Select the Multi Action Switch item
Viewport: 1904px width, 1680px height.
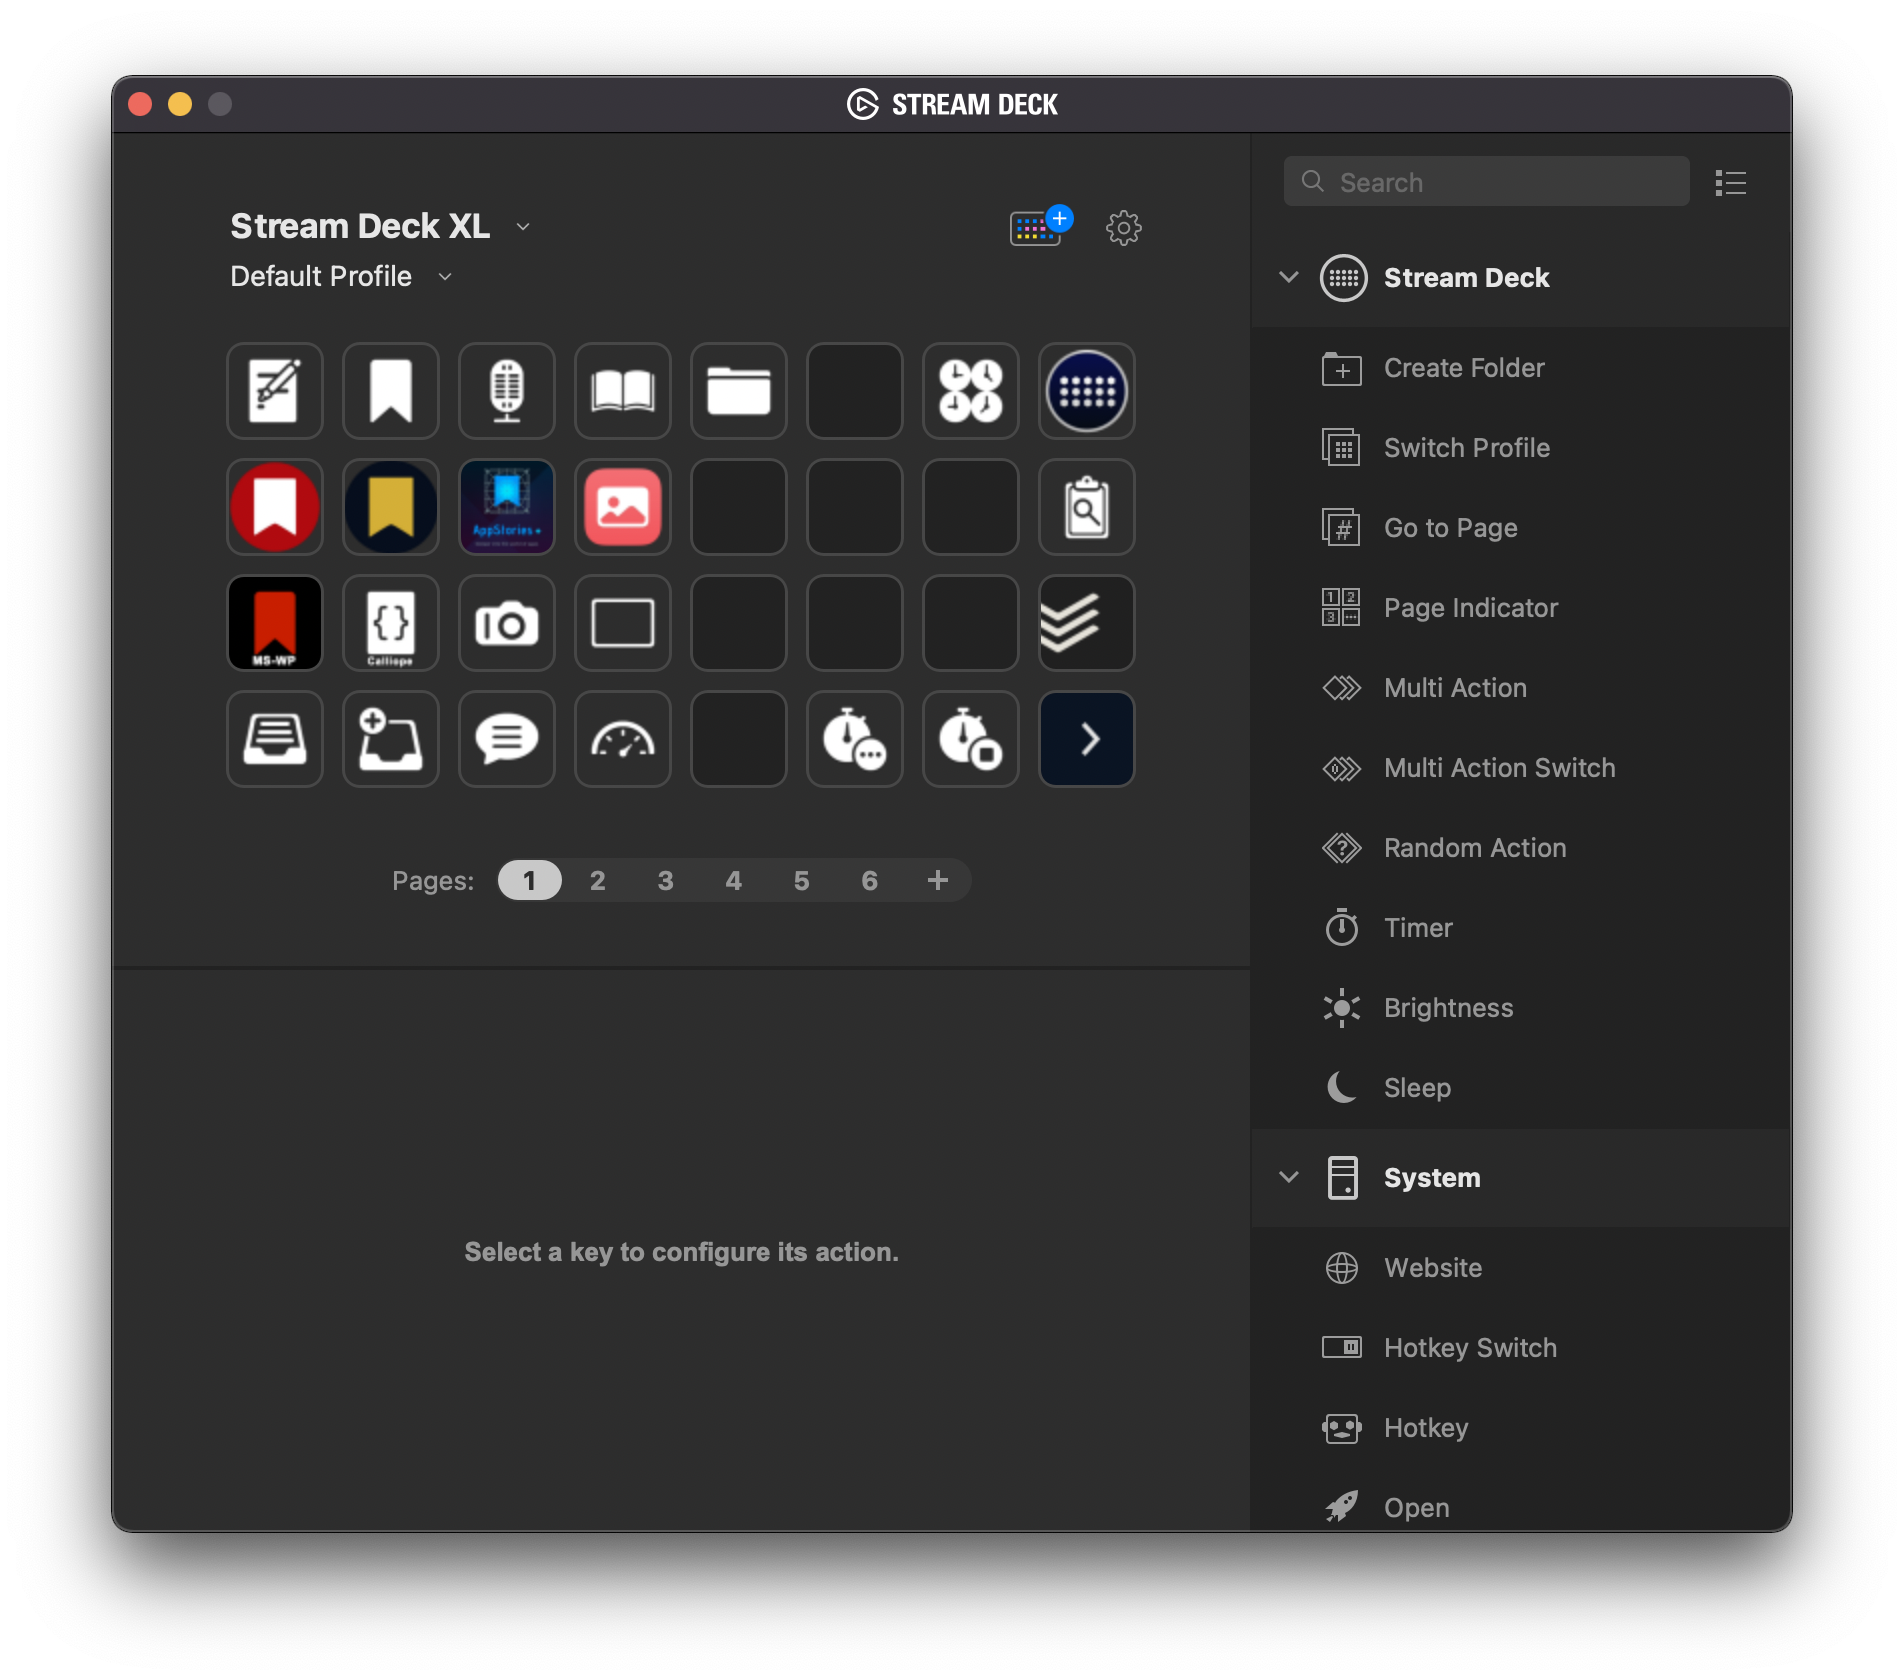1521,768
